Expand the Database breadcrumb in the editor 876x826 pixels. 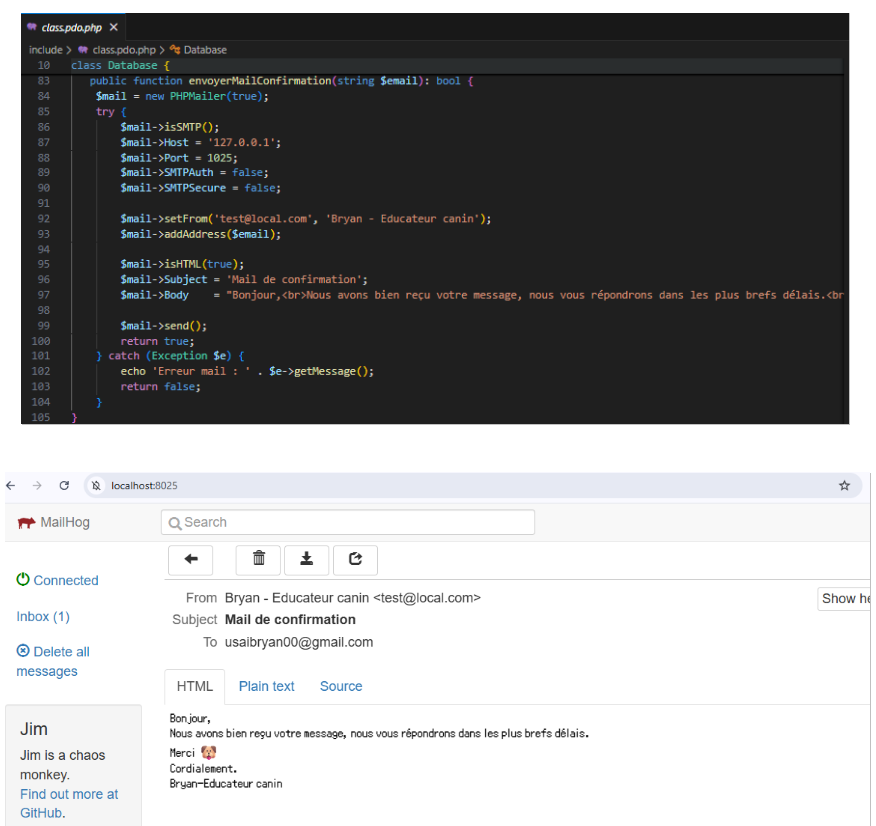click(199, 50)
